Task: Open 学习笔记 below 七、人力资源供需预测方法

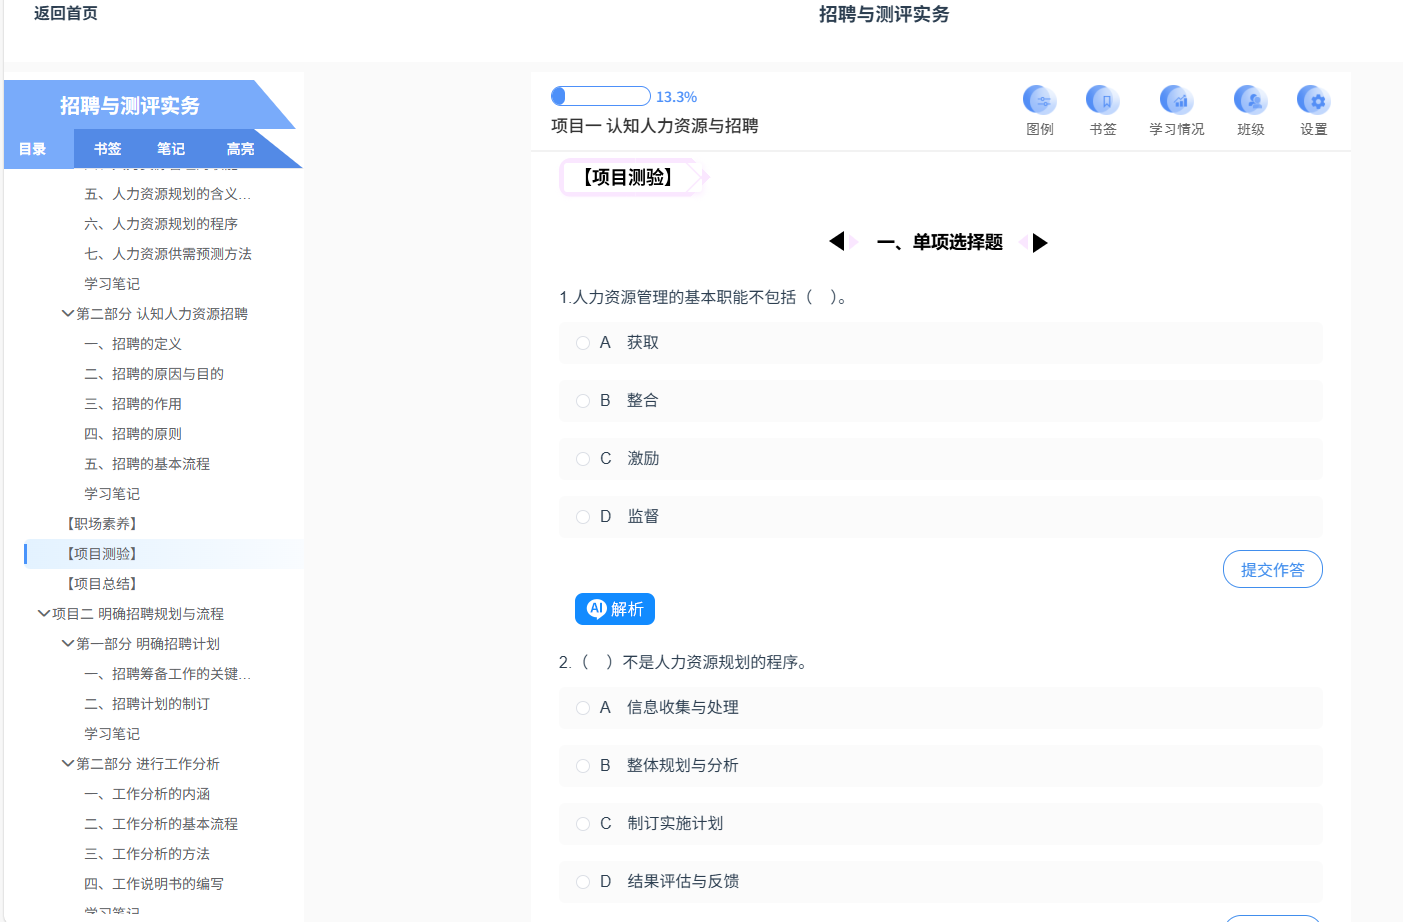Action: pyautogui.click(x=112, y=284)
